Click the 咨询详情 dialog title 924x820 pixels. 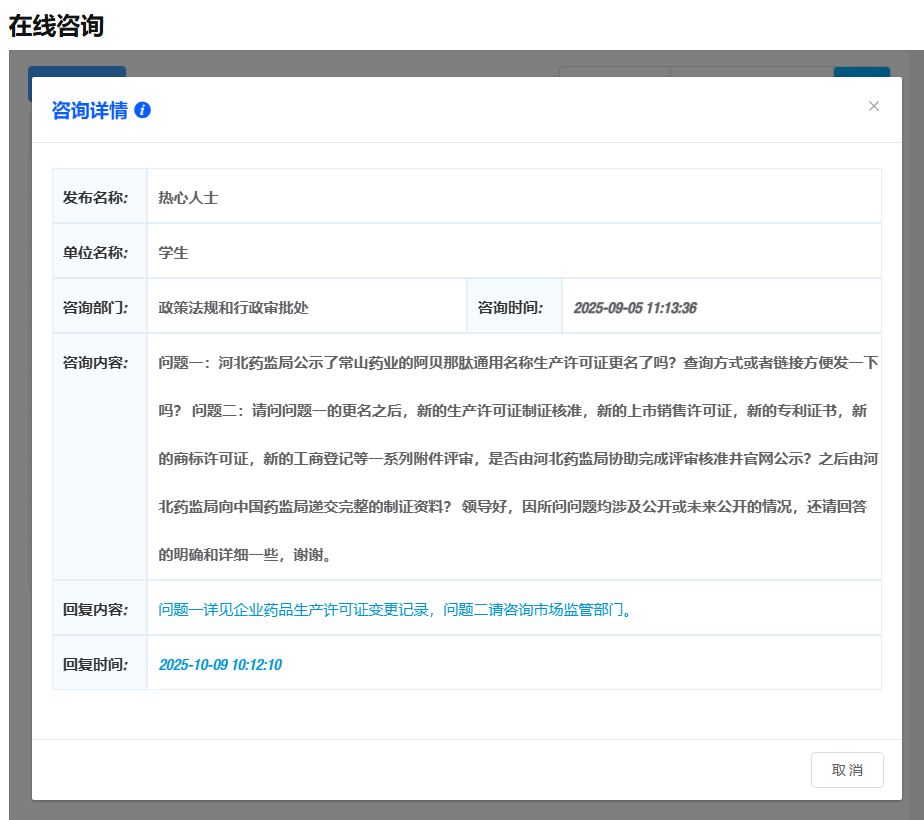click(x=90, y=110)
